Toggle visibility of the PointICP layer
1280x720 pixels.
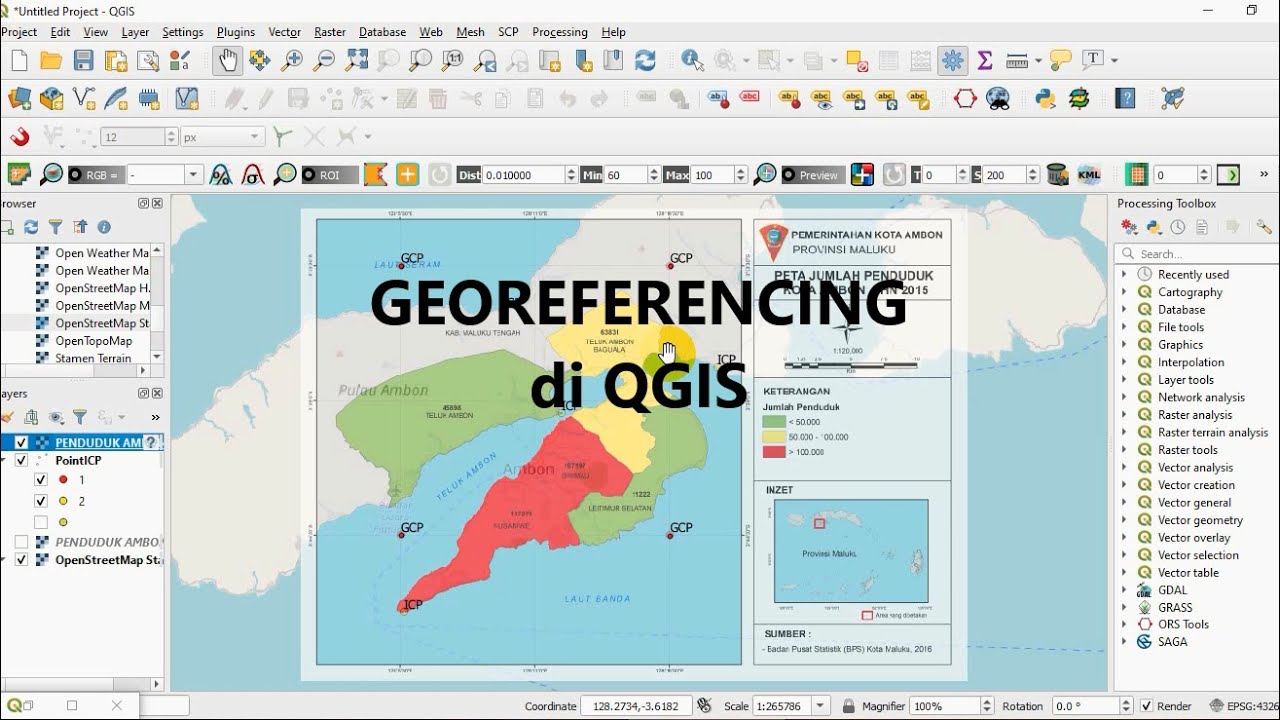point(21,461)
